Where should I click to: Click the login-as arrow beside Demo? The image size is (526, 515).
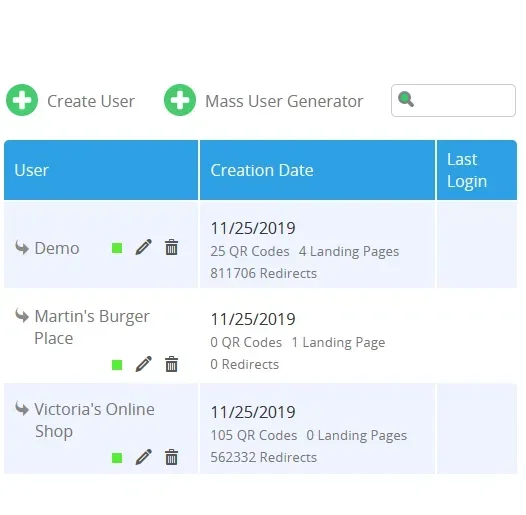pos(22,248)
